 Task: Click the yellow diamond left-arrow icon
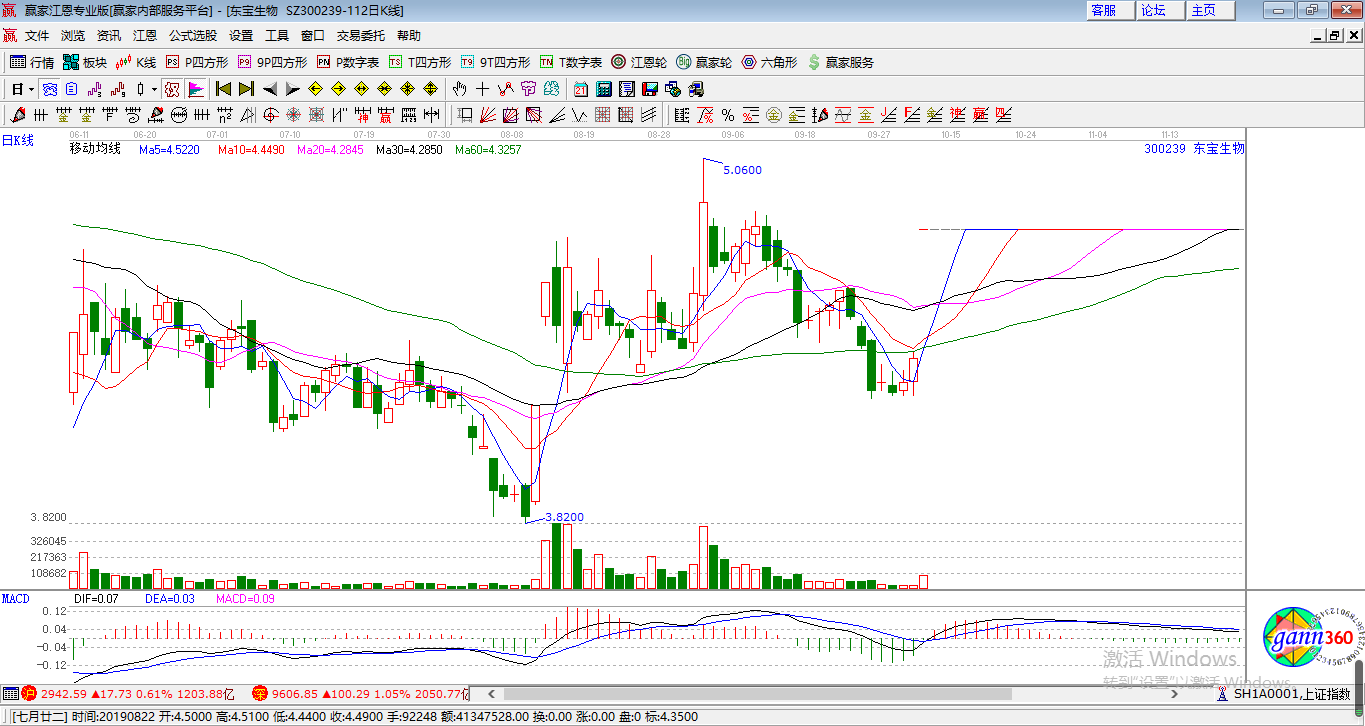point(315,89)
